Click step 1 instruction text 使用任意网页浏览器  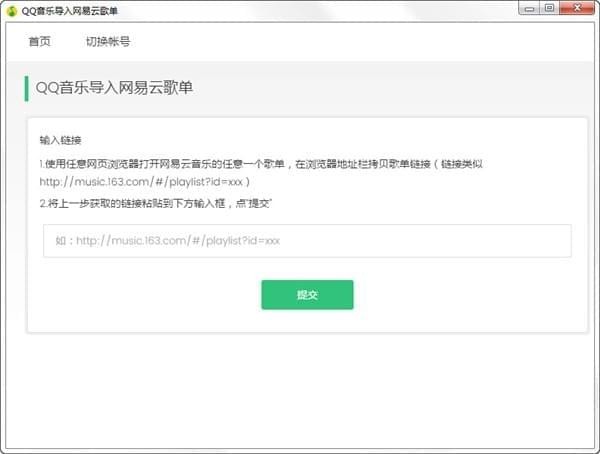[92, 164]
